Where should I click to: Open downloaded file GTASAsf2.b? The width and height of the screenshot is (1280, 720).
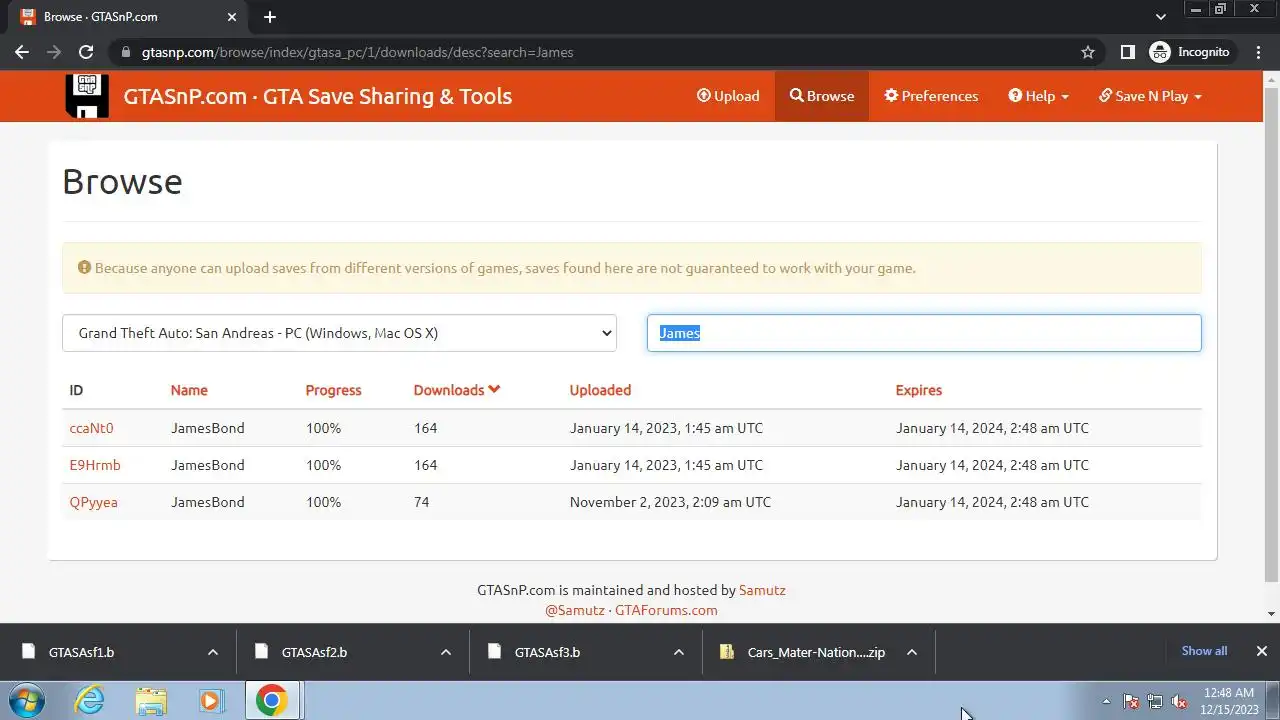pyautogui.click(x=314, y=652)
